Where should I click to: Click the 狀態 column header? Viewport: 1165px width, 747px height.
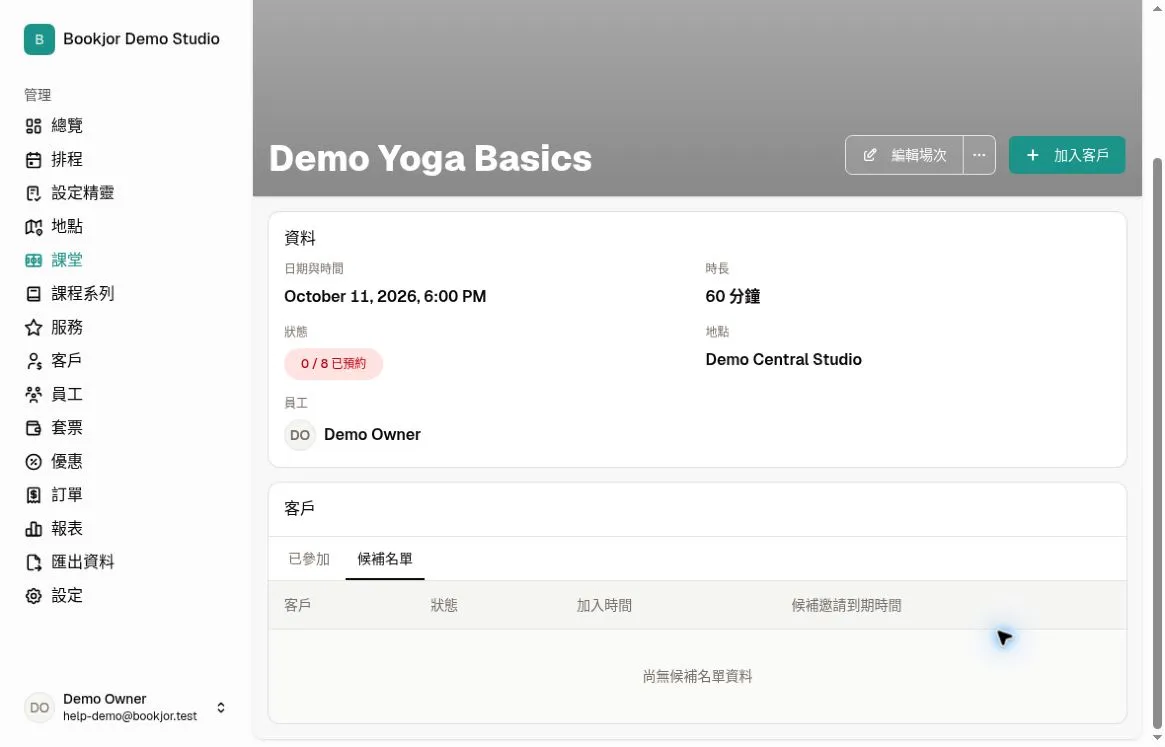click(444, 606)
